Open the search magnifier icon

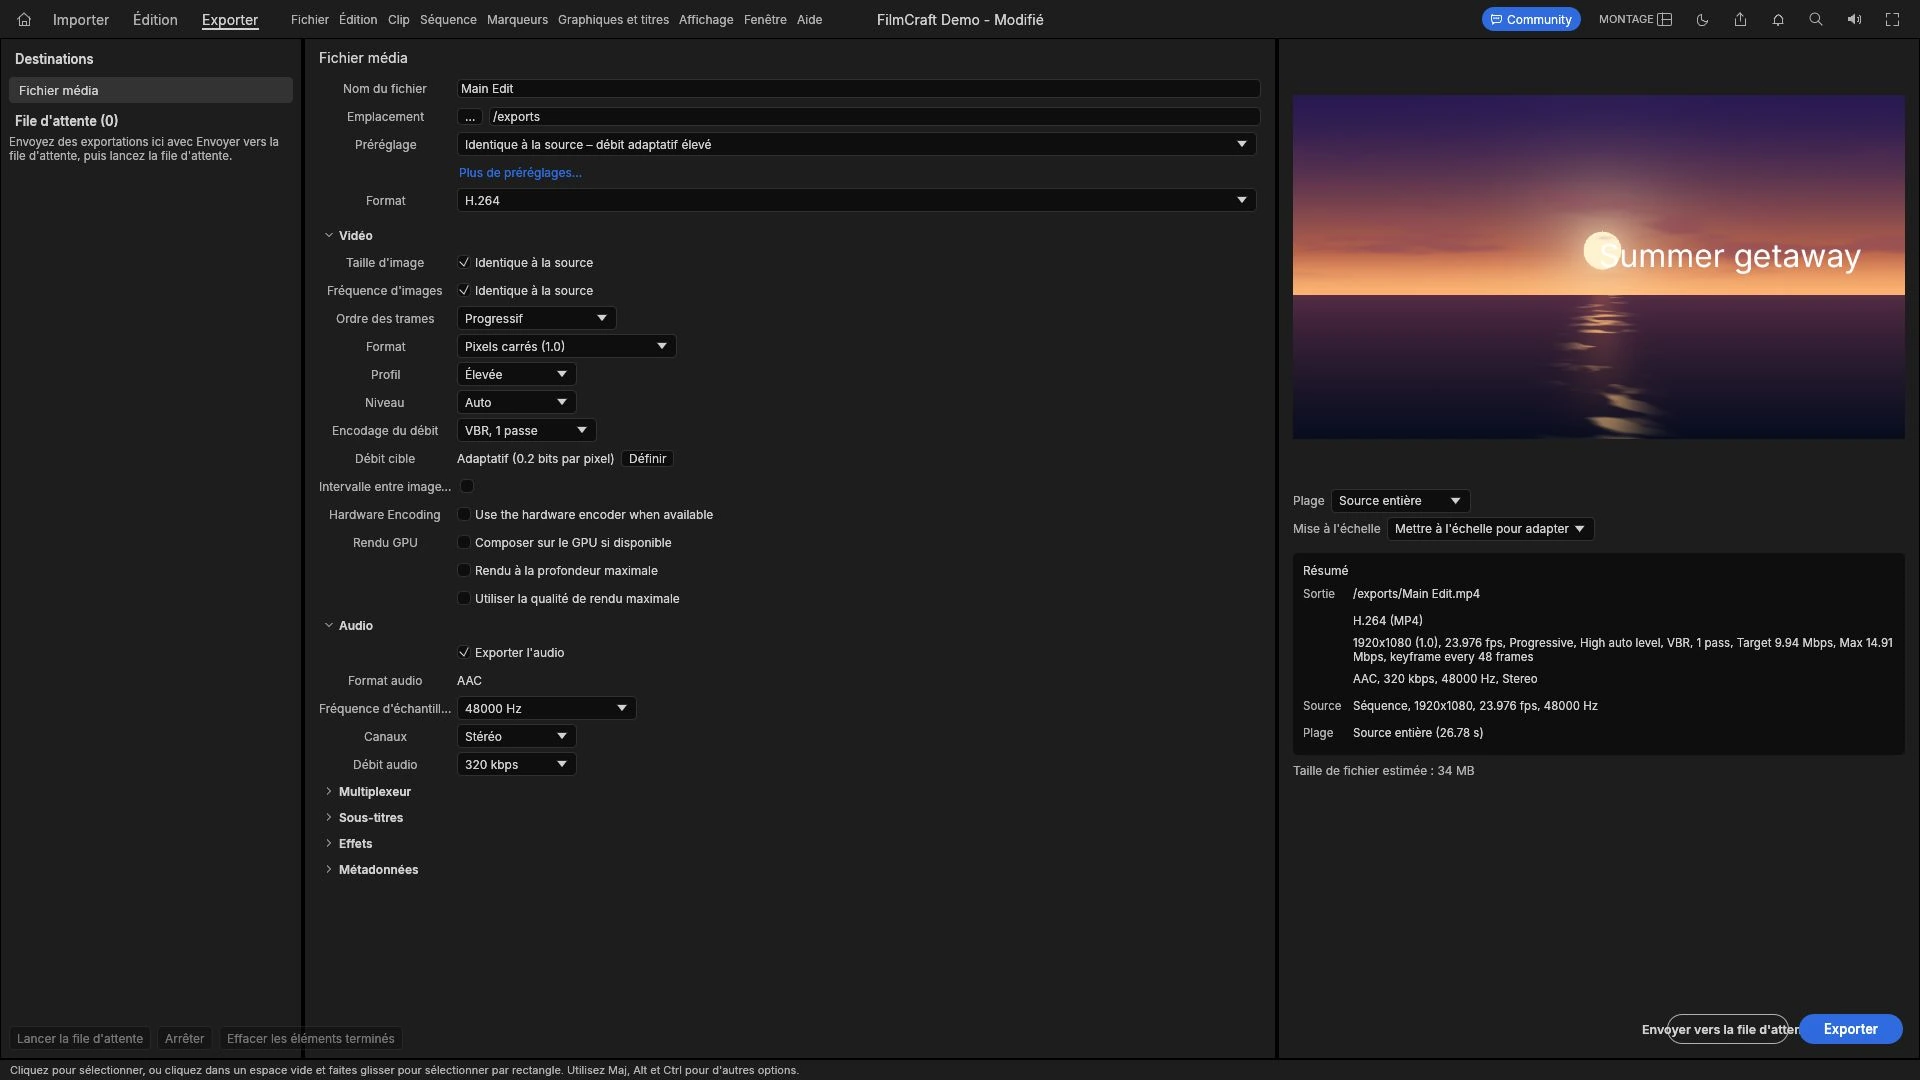[x=1816, y=19]
